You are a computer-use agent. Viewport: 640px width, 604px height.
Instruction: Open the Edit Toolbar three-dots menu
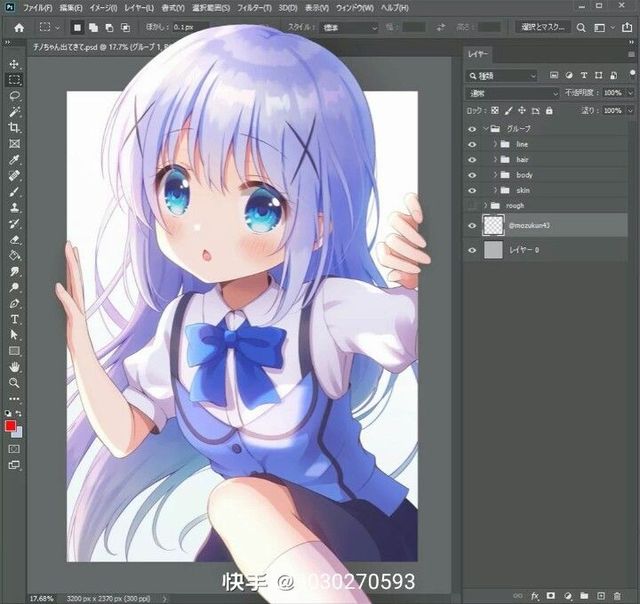pos(14,399)
